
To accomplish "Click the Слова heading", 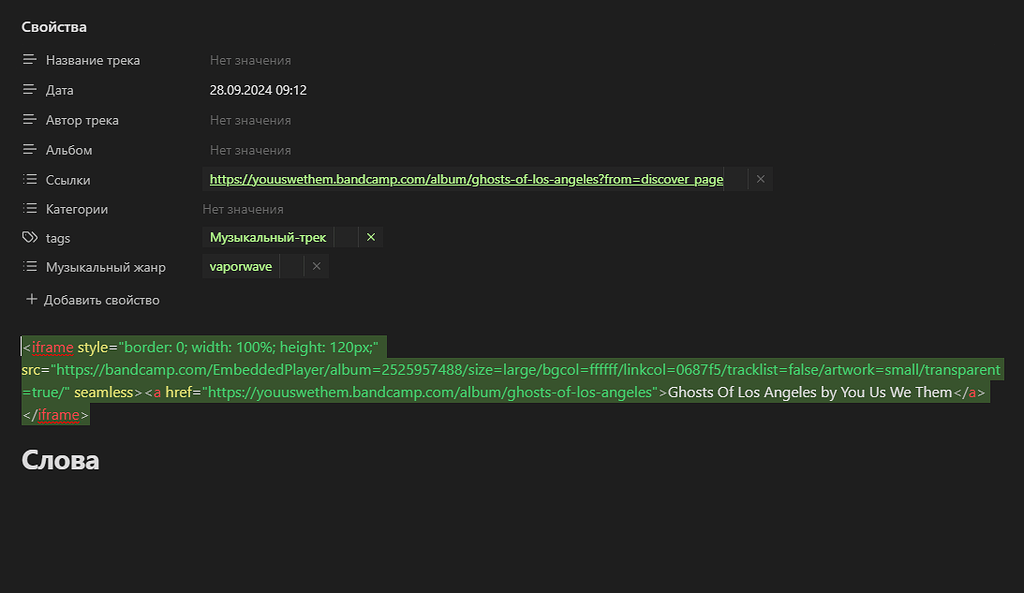I will [59, 460].
